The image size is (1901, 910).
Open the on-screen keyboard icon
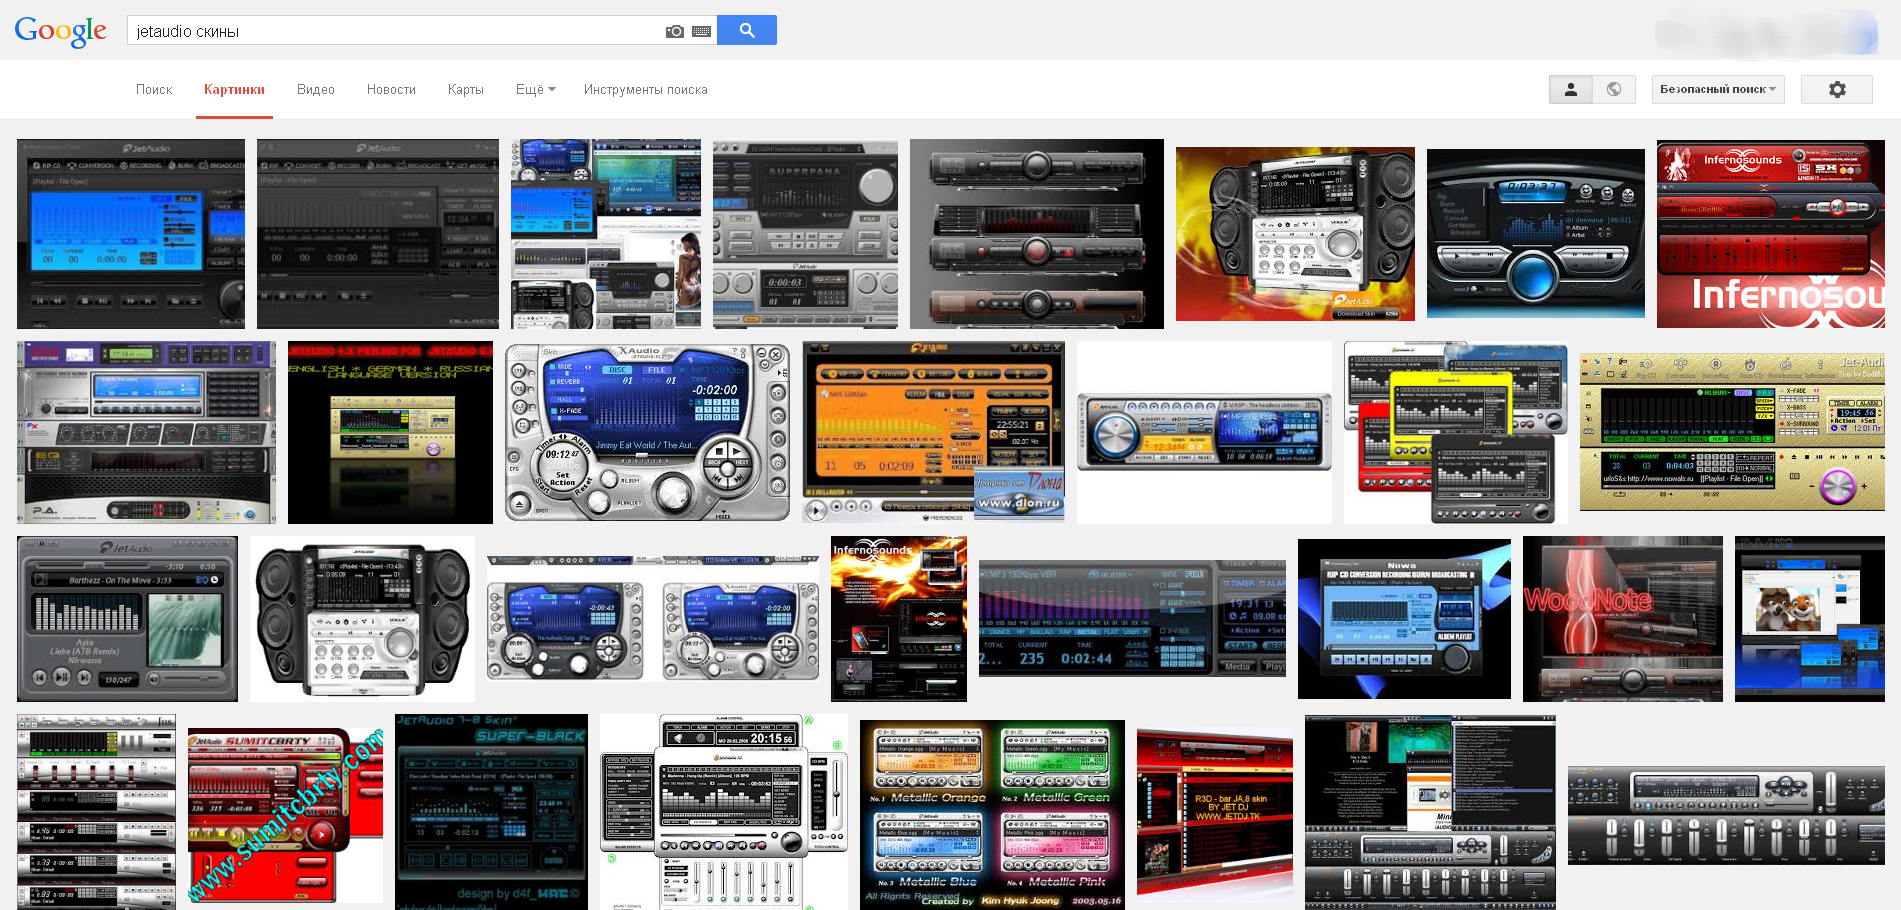[702, 31]
